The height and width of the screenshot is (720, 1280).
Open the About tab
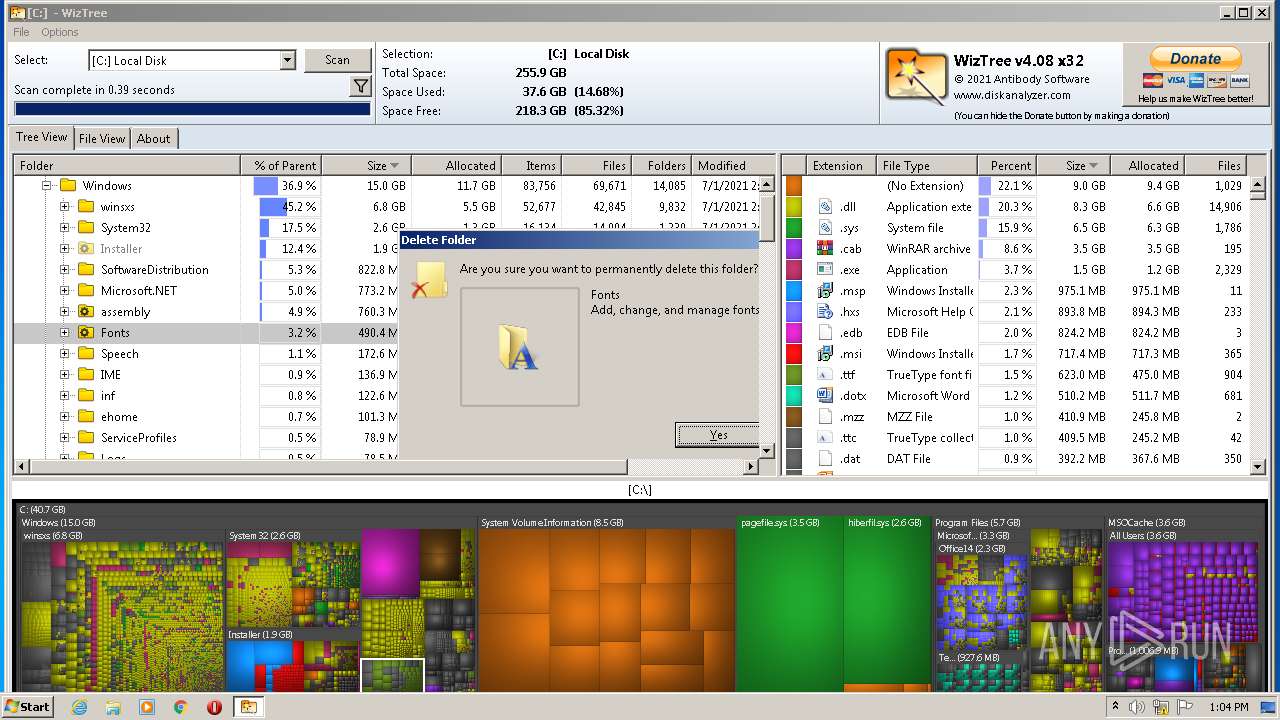click(153, 139)
